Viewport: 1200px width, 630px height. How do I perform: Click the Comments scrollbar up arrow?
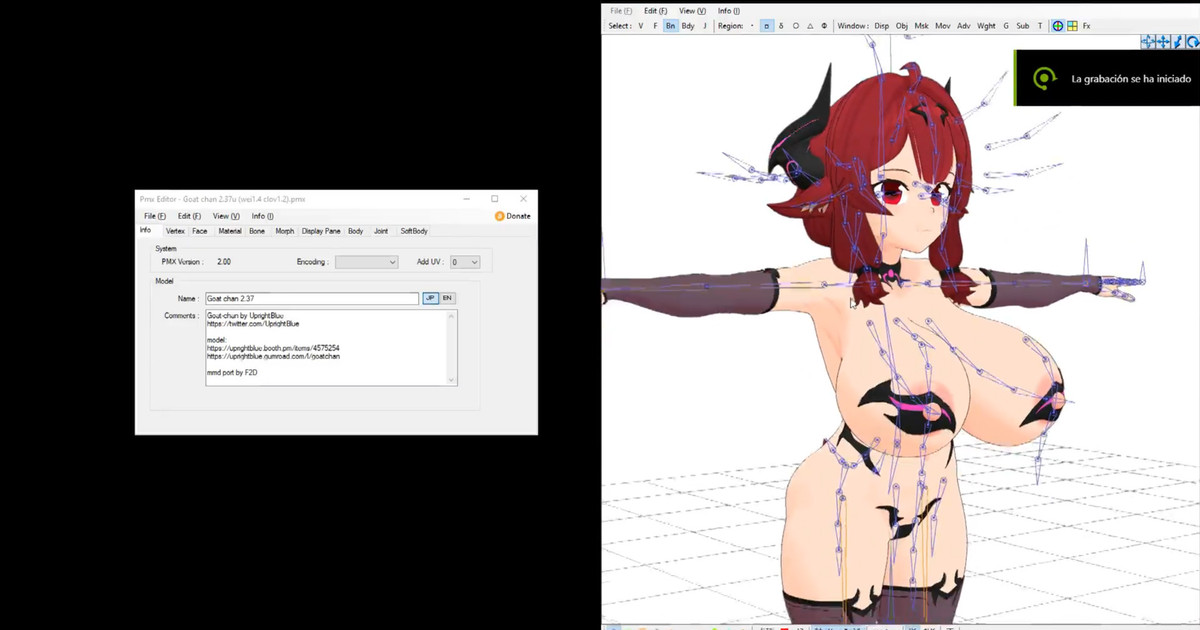(452, 316)
